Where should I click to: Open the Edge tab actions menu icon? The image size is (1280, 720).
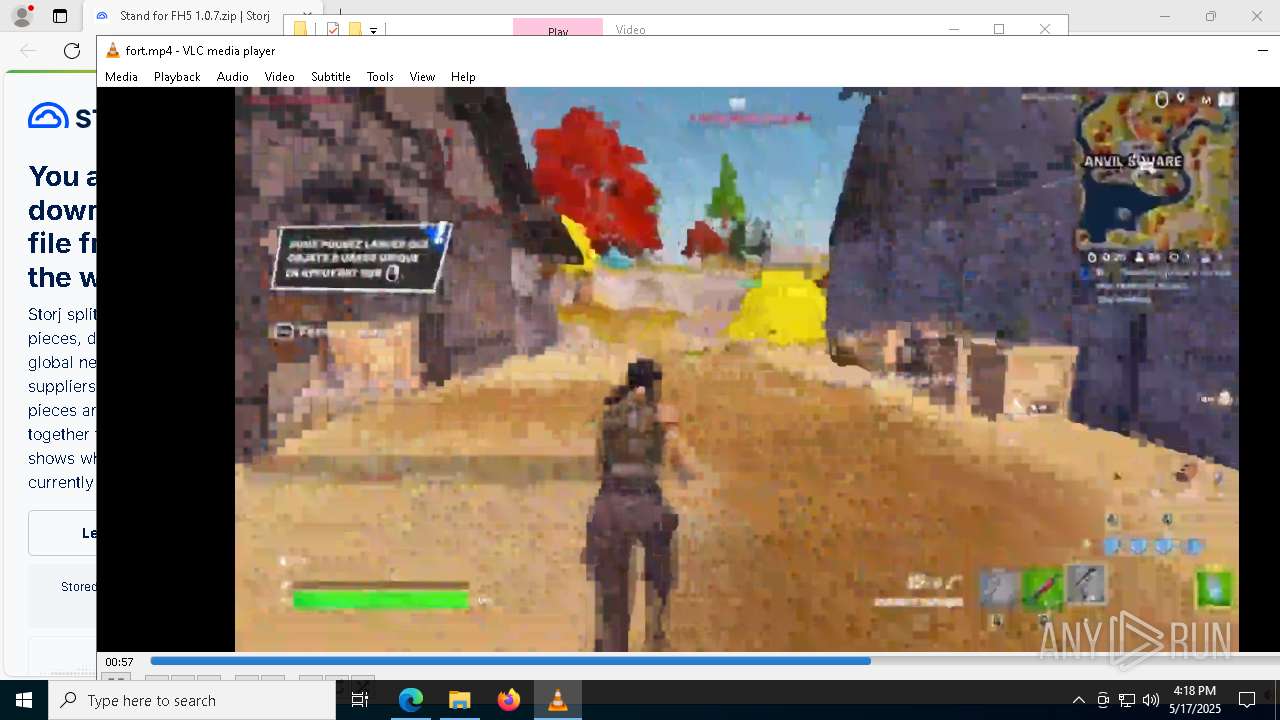tap(60, 16)
